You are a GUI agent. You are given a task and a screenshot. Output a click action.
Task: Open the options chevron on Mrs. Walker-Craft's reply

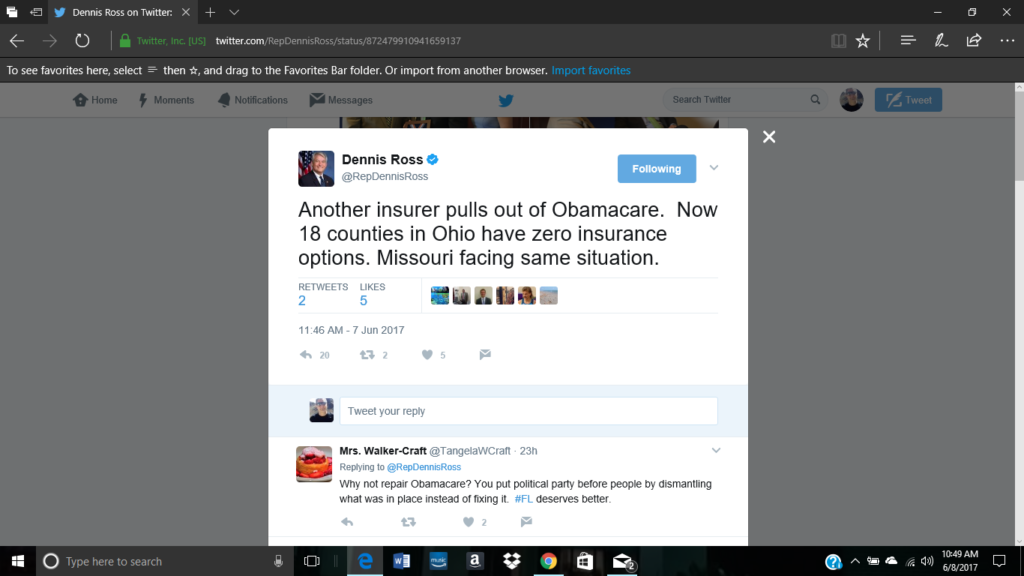click(x=716, y=451)
